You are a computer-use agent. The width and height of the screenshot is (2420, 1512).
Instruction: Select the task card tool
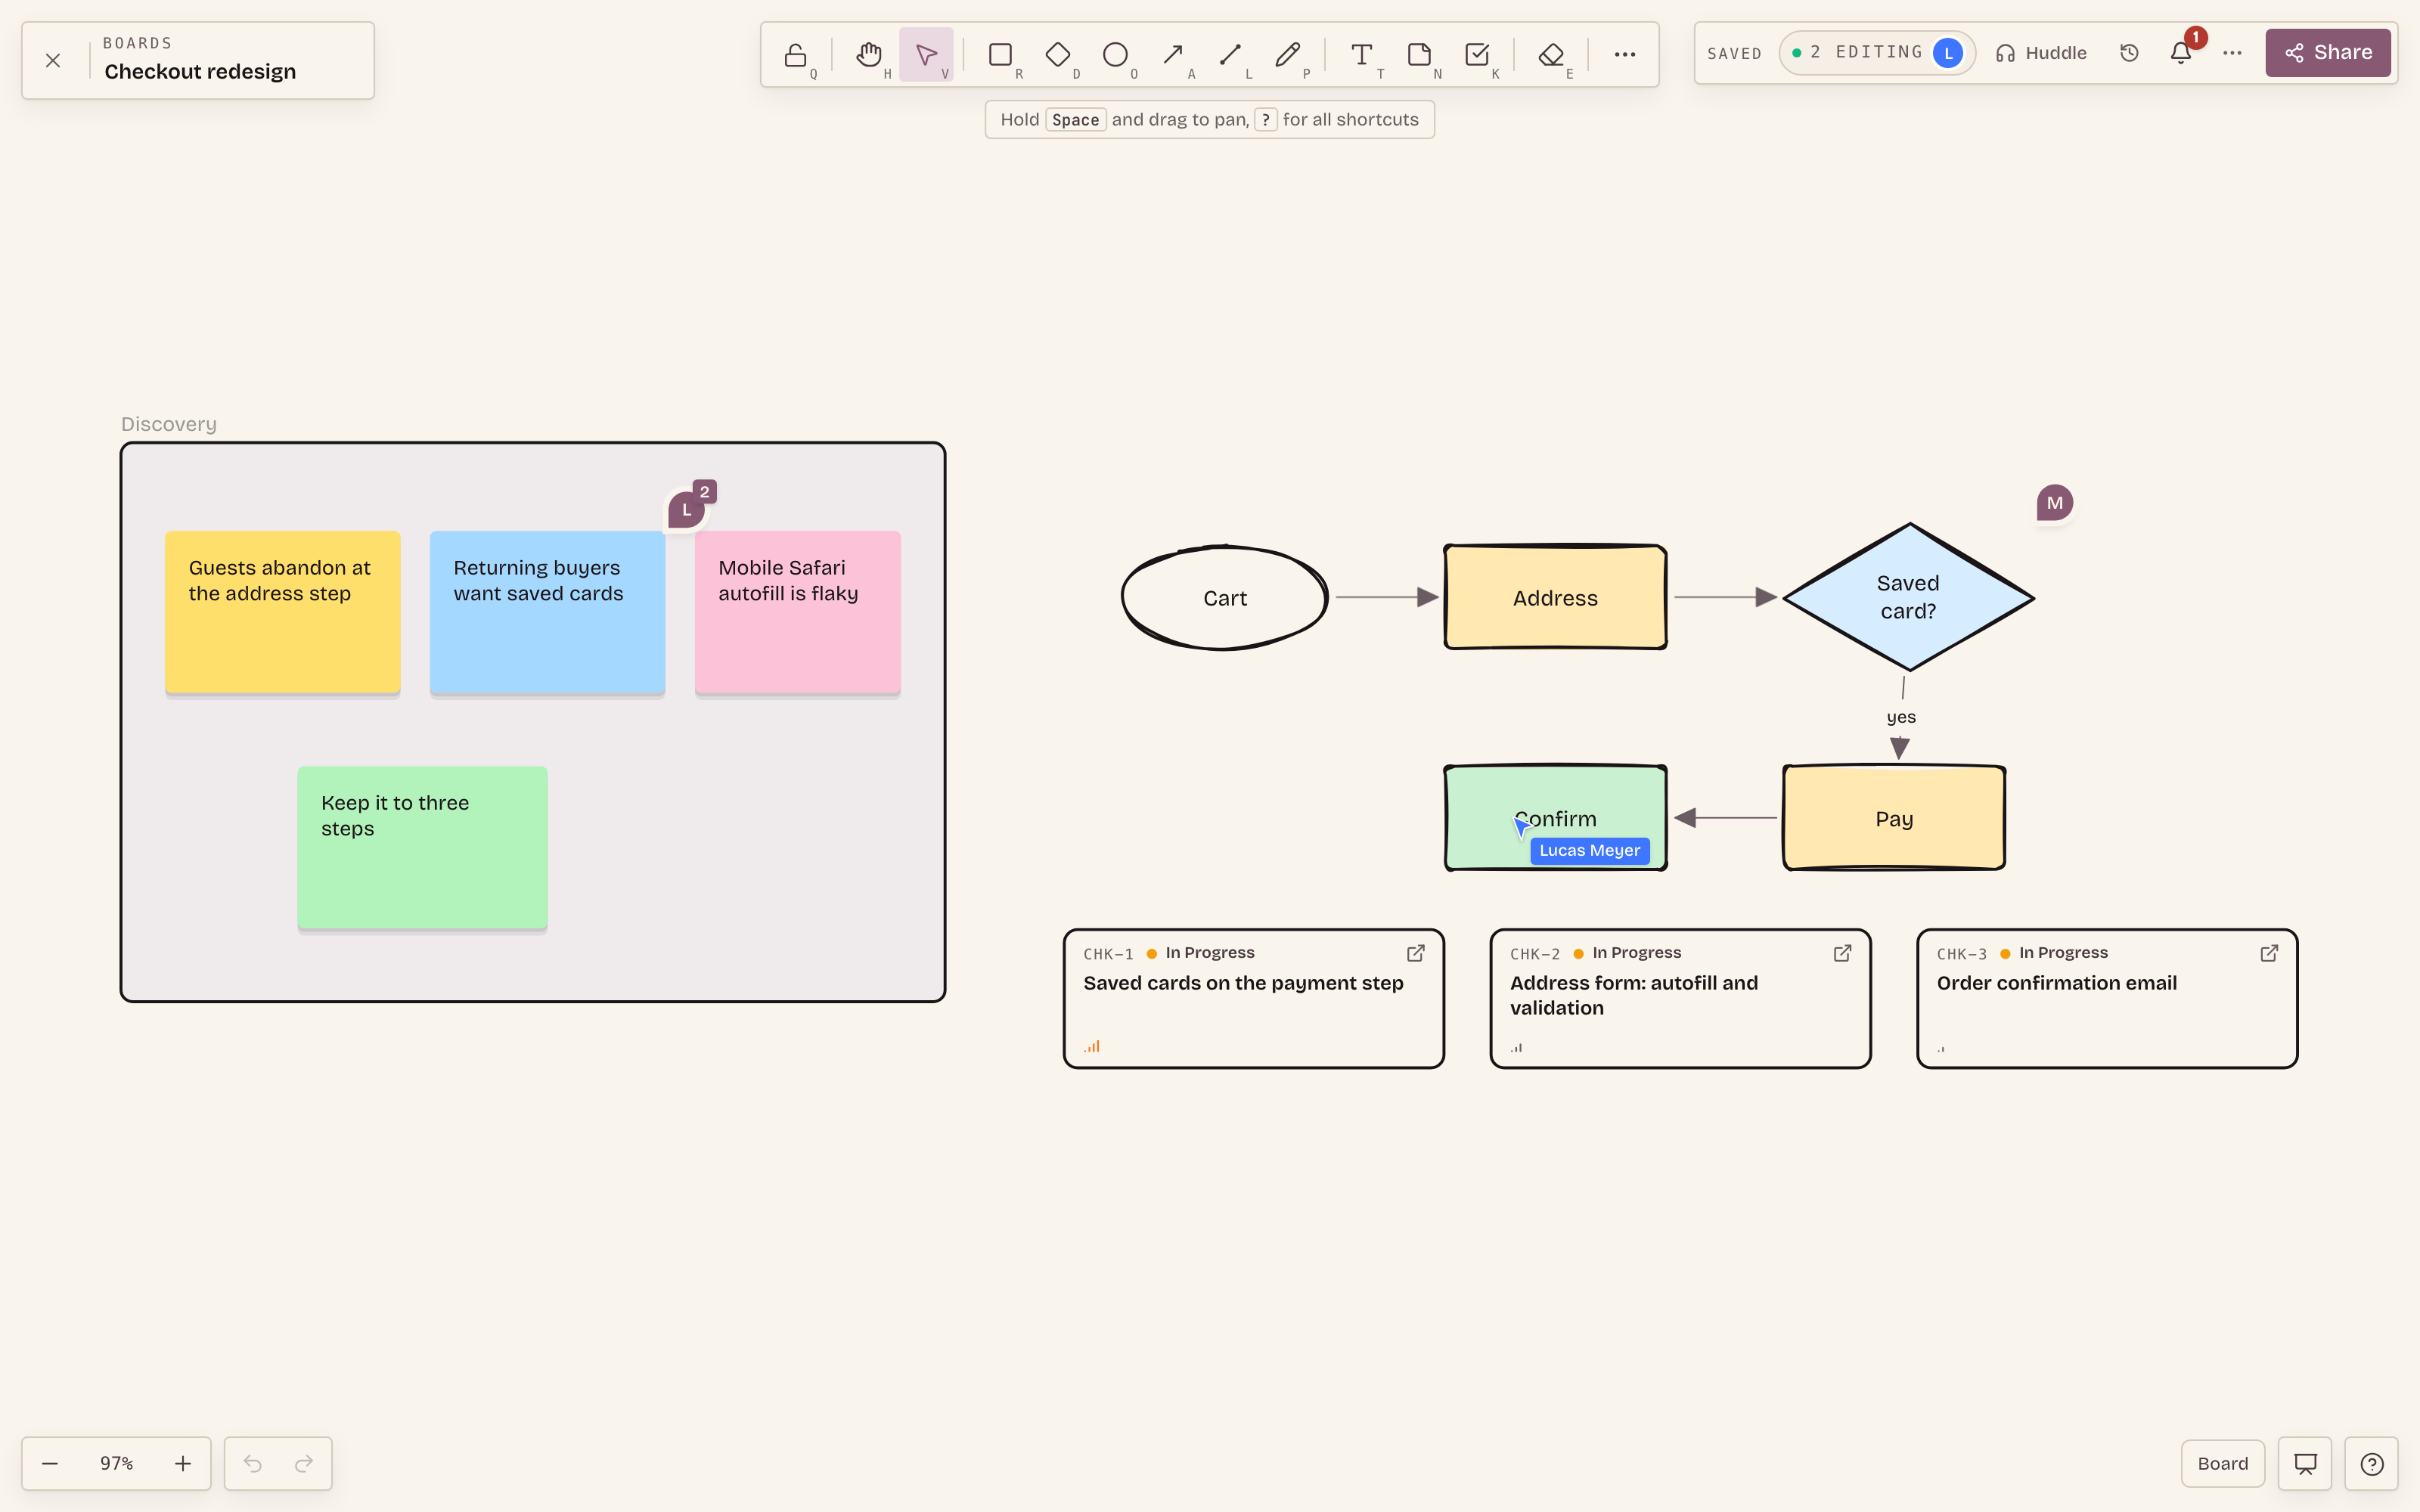click(1477, 54)
